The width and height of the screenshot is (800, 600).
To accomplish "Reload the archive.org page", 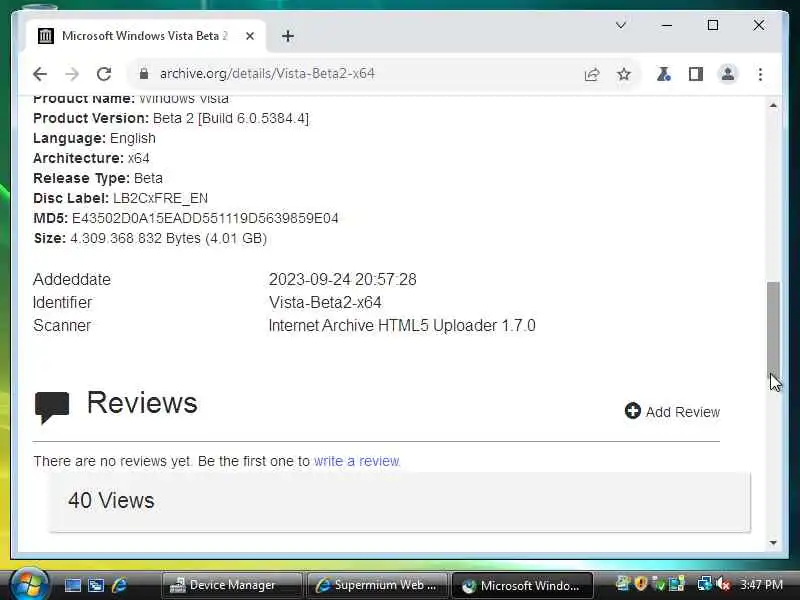I will click(x=104, y=74).
